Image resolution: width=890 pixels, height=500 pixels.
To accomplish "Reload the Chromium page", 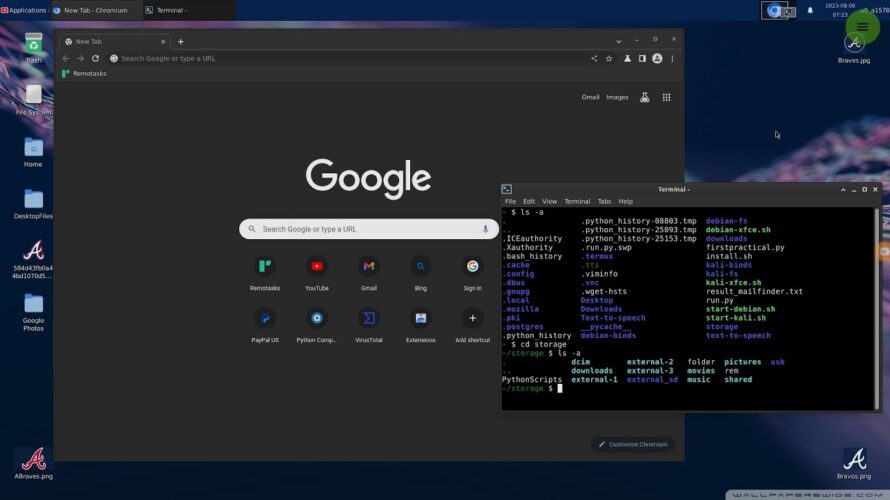I will click(95, 58).
